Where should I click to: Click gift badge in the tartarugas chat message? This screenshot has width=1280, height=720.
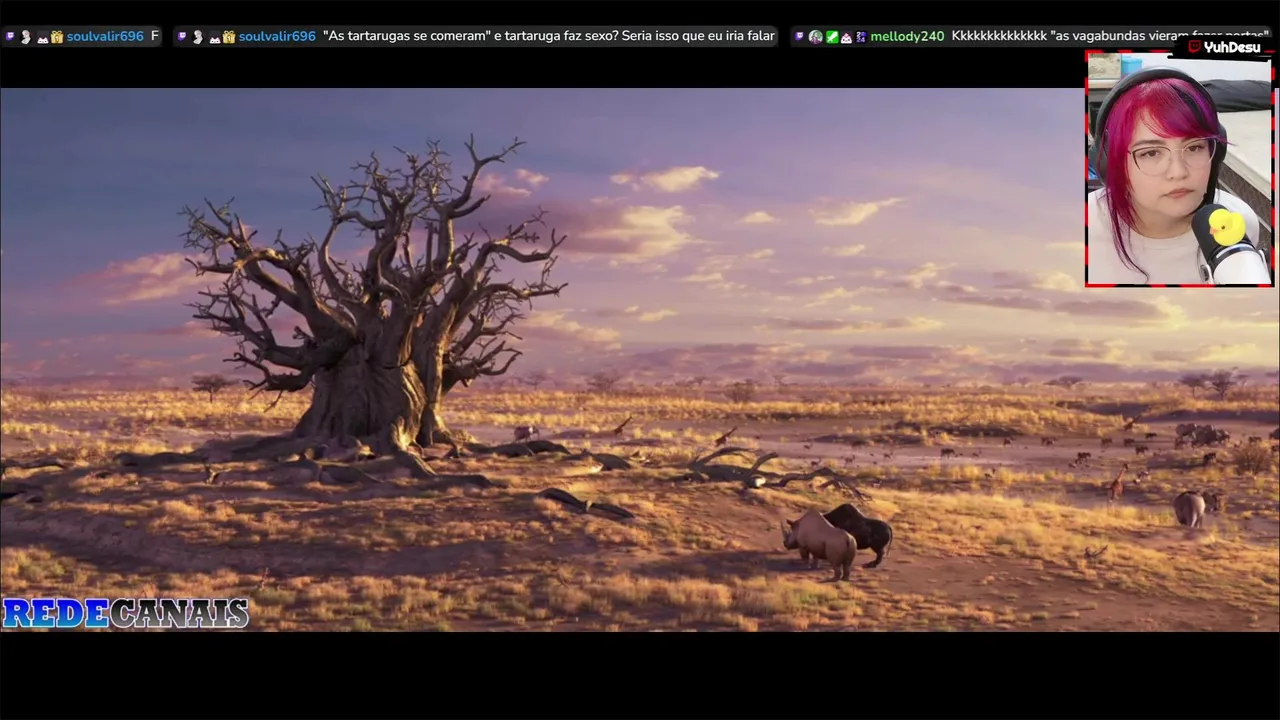point(229,37)
